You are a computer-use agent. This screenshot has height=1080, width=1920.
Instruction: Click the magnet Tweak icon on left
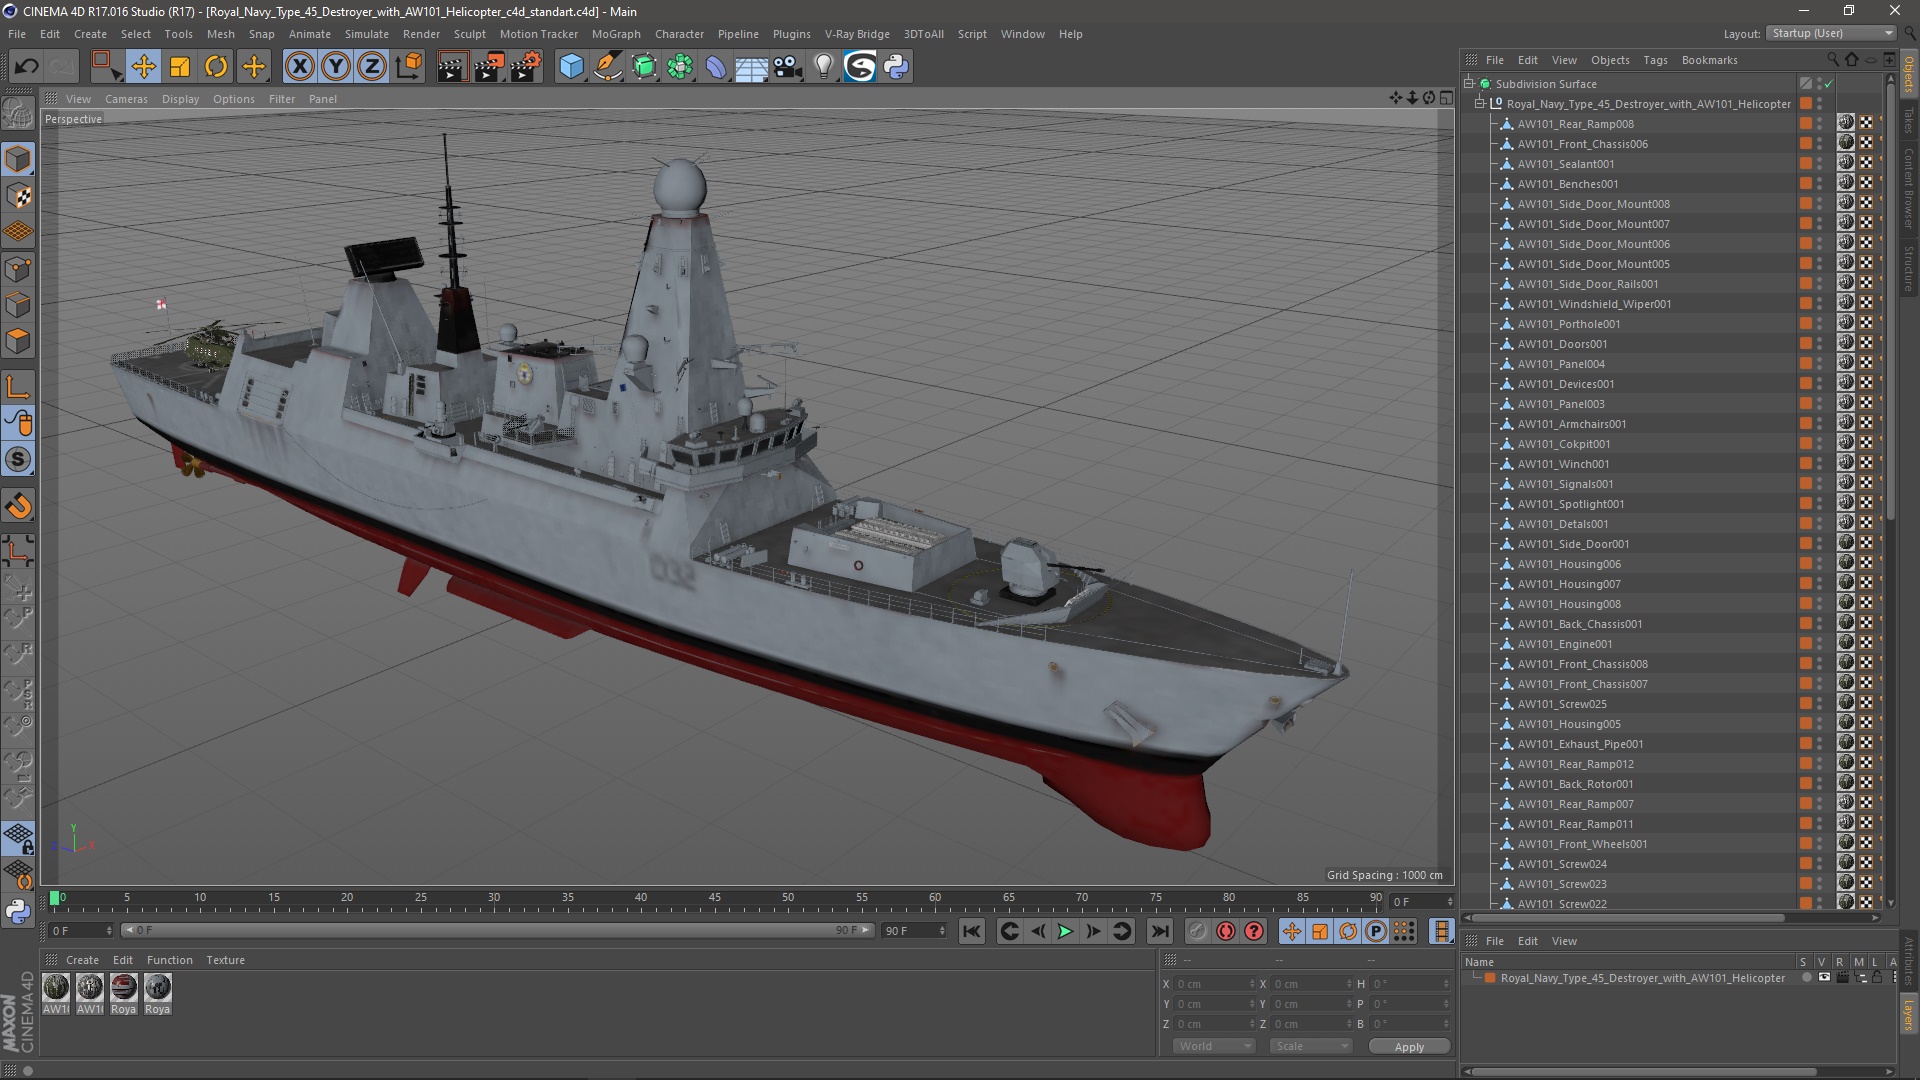[18, 507]
